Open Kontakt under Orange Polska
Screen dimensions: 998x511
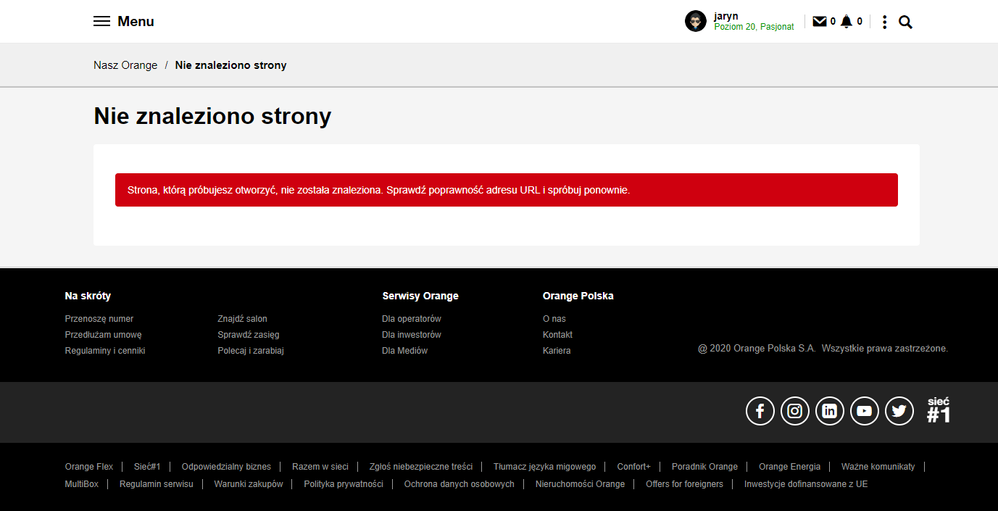[557, 335]
